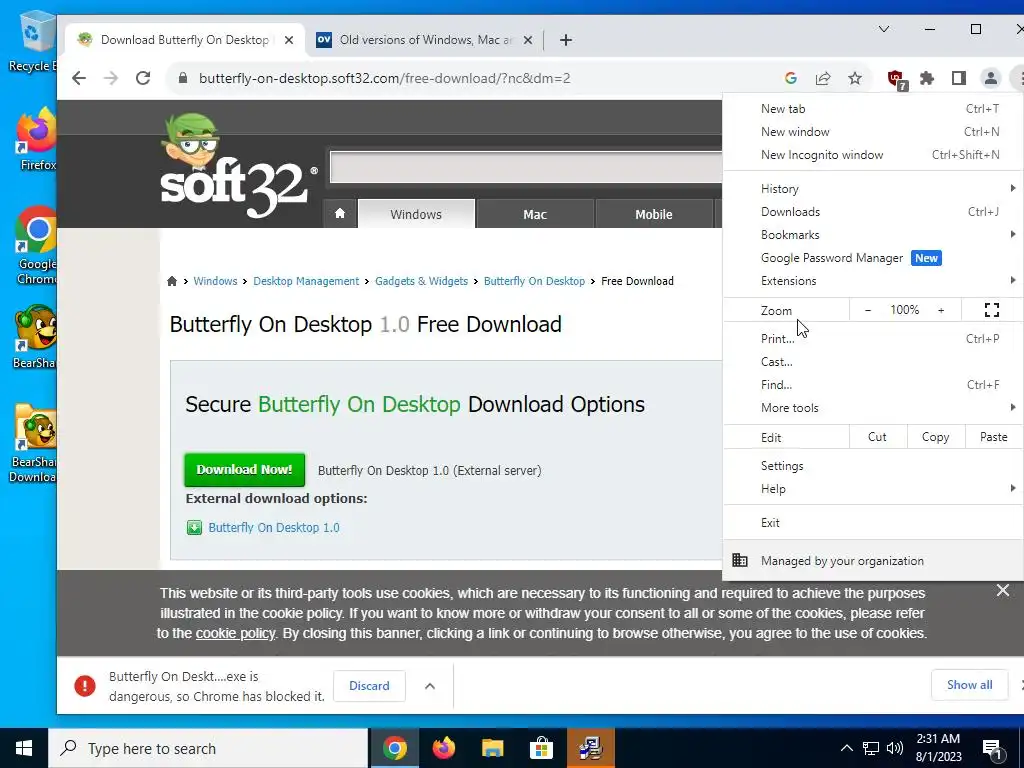Click Firefox in the taskbar
1024x768 pixels.
(443, 748)
